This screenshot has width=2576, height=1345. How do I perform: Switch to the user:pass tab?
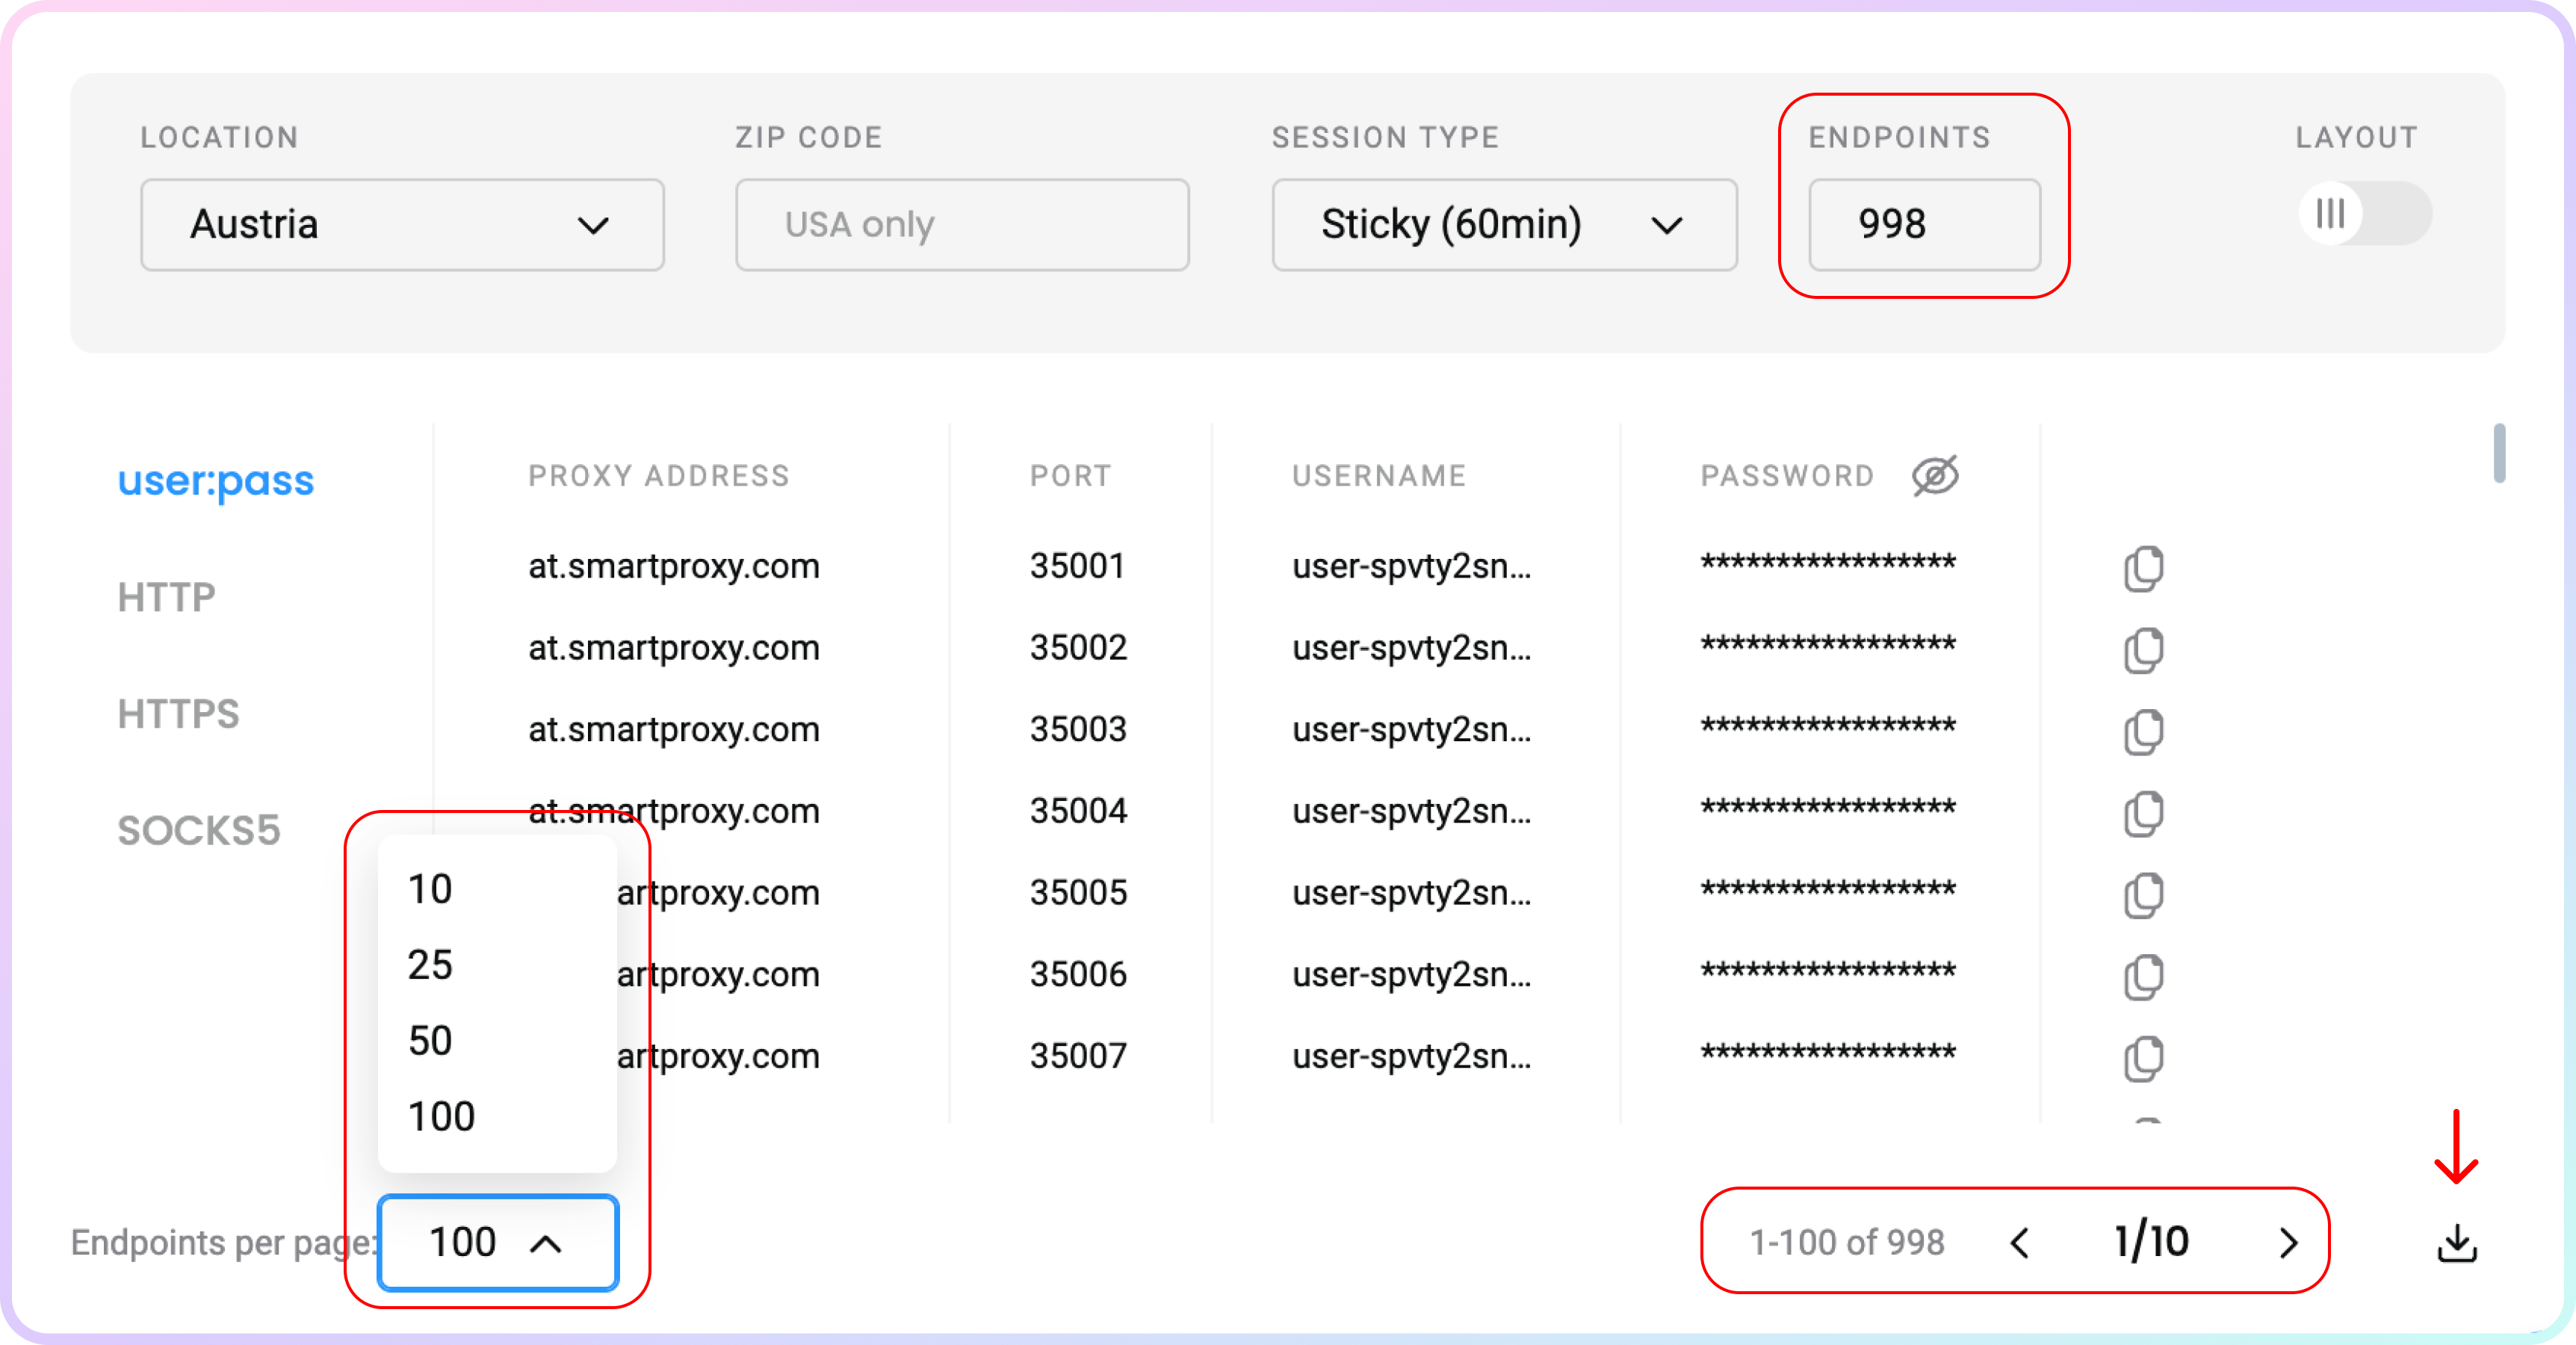pos(216,481)
